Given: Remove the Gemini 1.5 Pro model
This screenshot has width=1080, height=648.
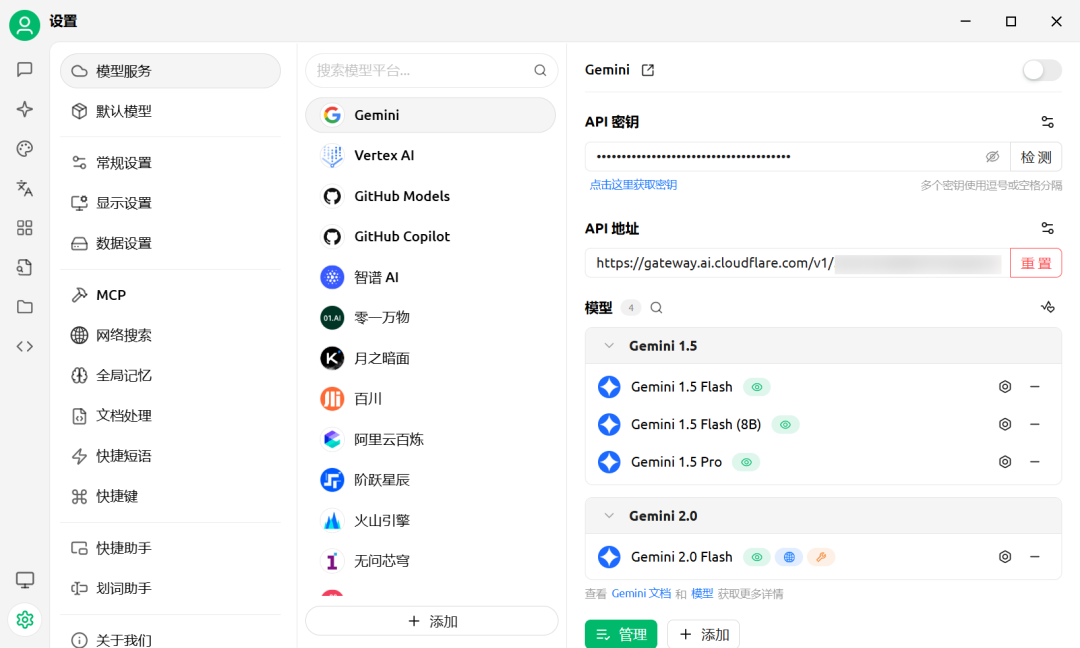Looking at the screenshot, I should click(x=1035, y=462).
